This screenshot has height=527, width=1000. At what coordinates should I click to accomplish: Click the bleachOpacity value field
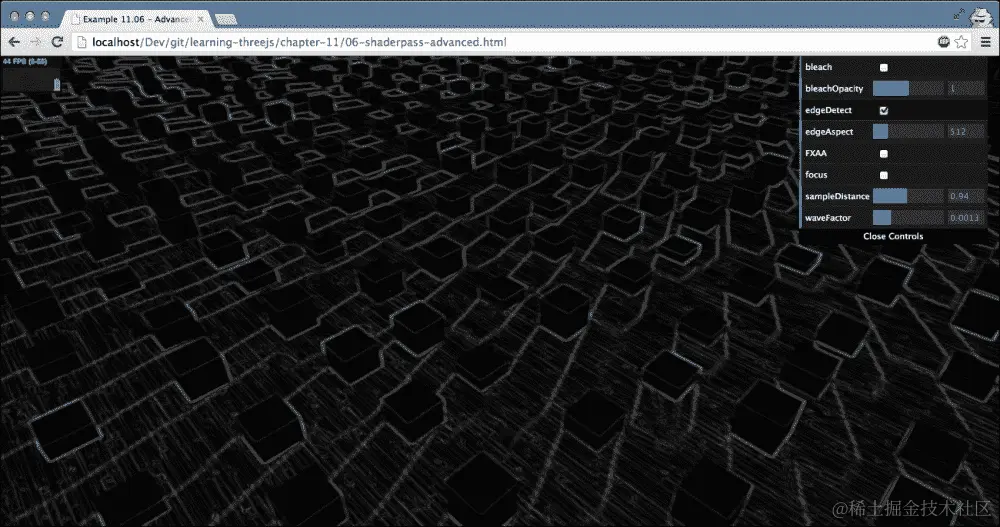pos(965,89)
